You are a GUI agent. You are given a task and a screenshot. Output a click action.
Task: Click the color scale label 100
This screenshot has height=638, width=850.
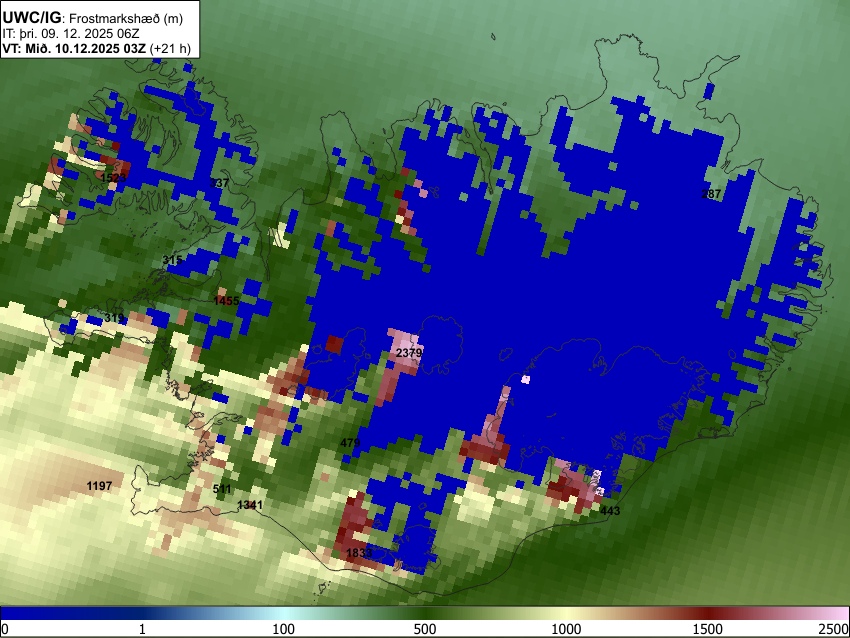[284, 629]
